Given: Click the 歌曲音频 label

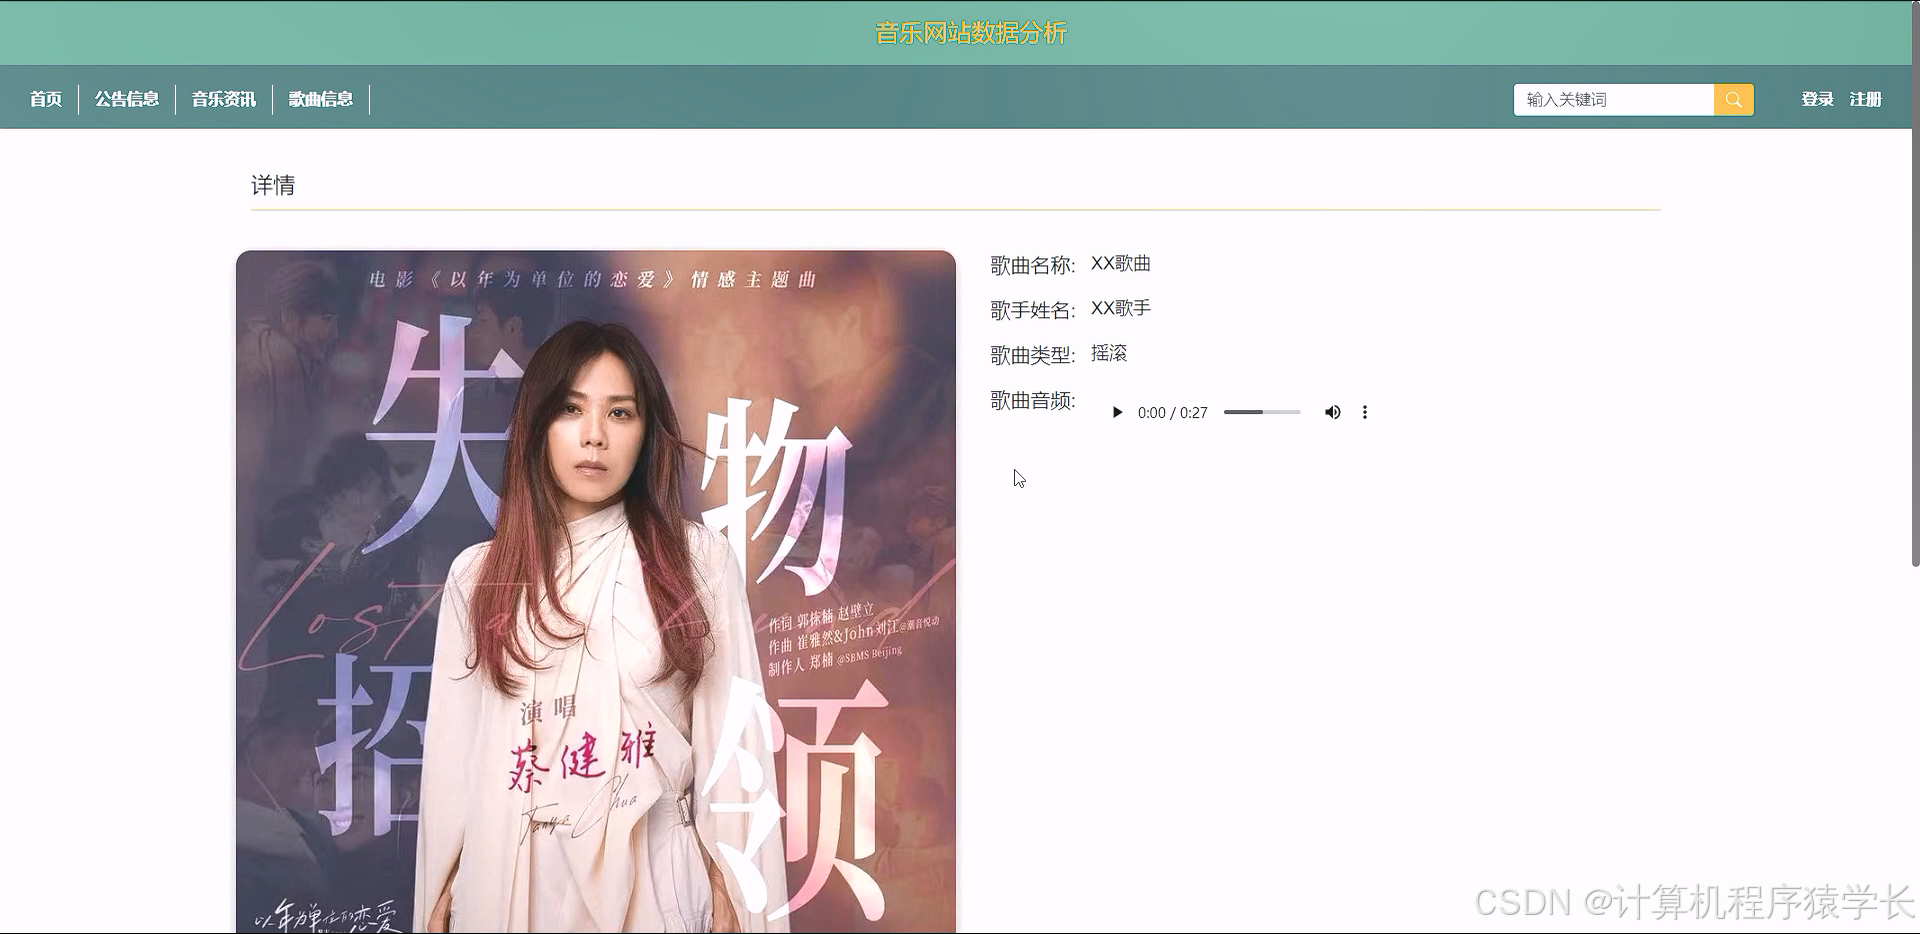Looking at the screenshot, I should click(x=1033, y=400).
